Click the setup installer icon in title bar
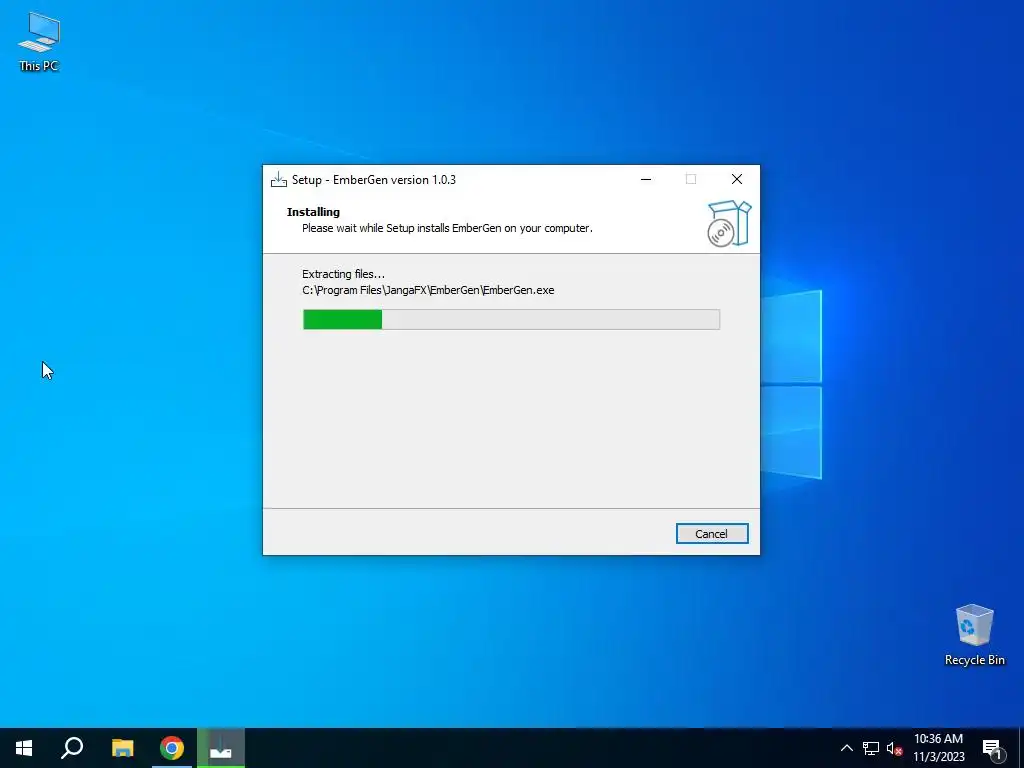The image size is (1024, 768). click(279, 180)
